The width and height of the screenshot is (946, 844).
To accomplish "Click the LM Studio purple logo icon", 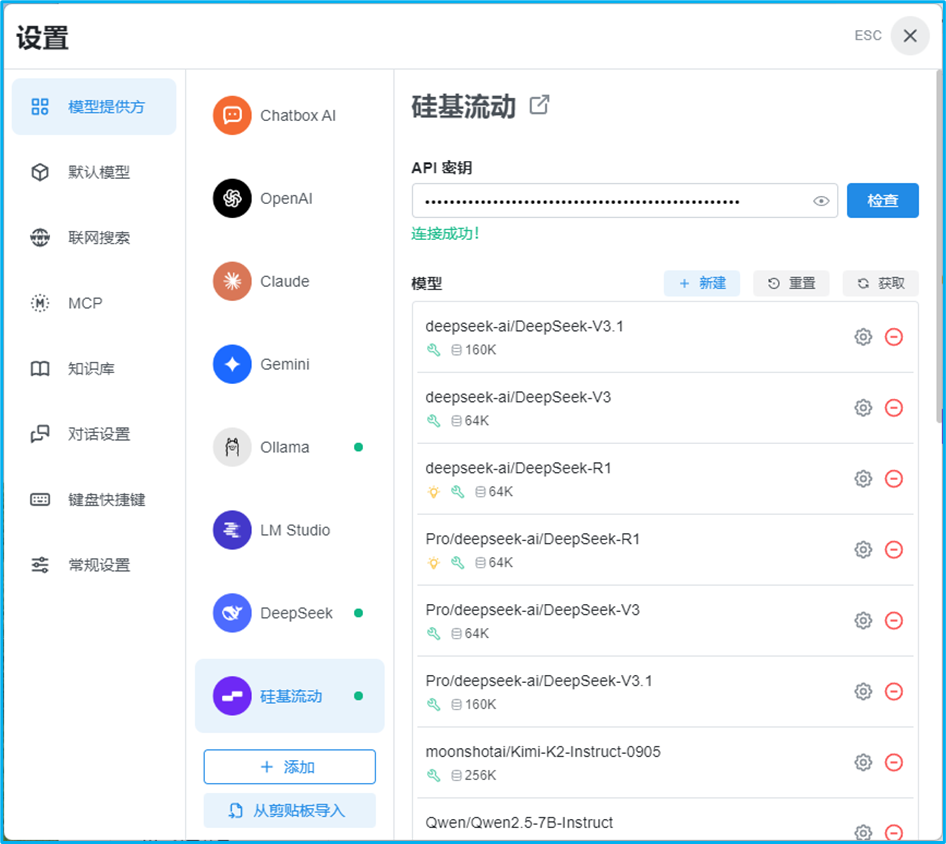I will (232, 530).
